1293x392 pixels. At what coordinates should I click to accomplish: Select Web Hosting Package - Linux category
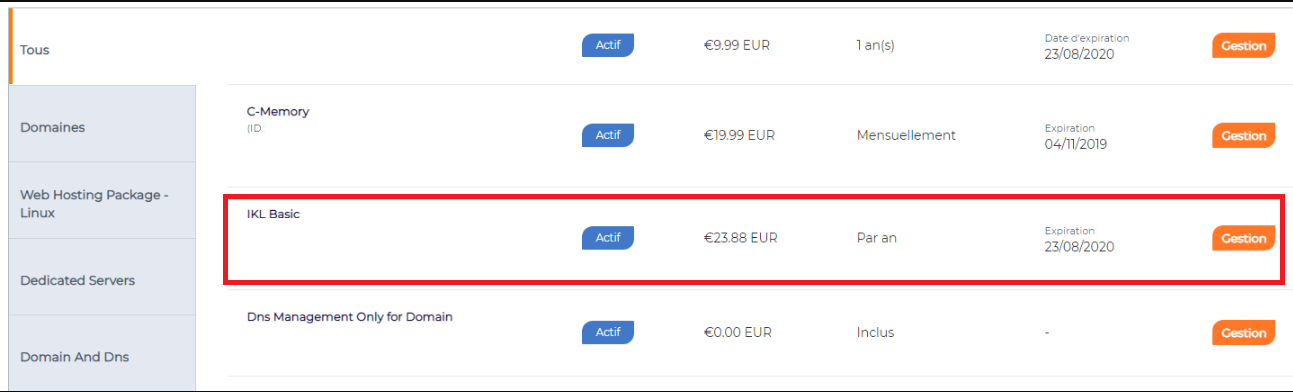(x=102, y=201)
